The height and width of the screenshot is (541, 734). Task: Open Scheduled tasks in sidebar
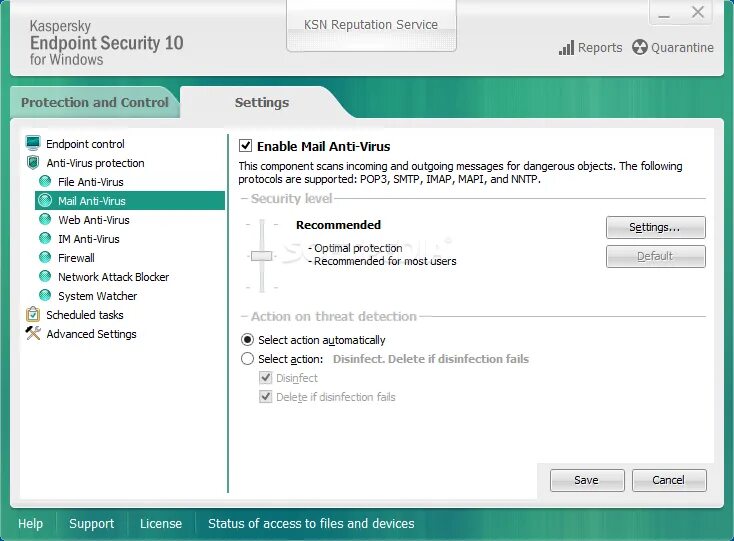click(85, 315)
